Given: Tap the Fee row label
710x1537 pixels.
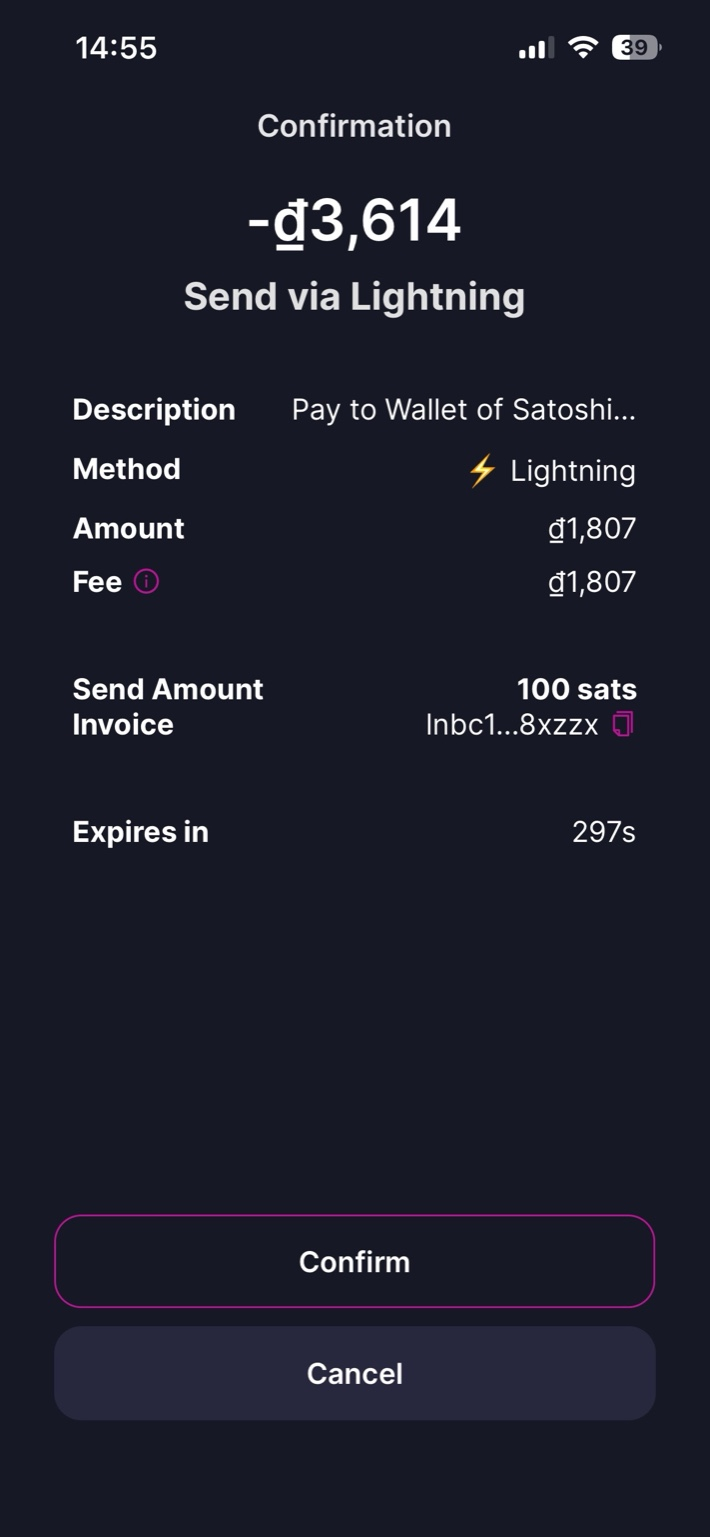Looking at the screenshot, I should (x=97, y=582).
